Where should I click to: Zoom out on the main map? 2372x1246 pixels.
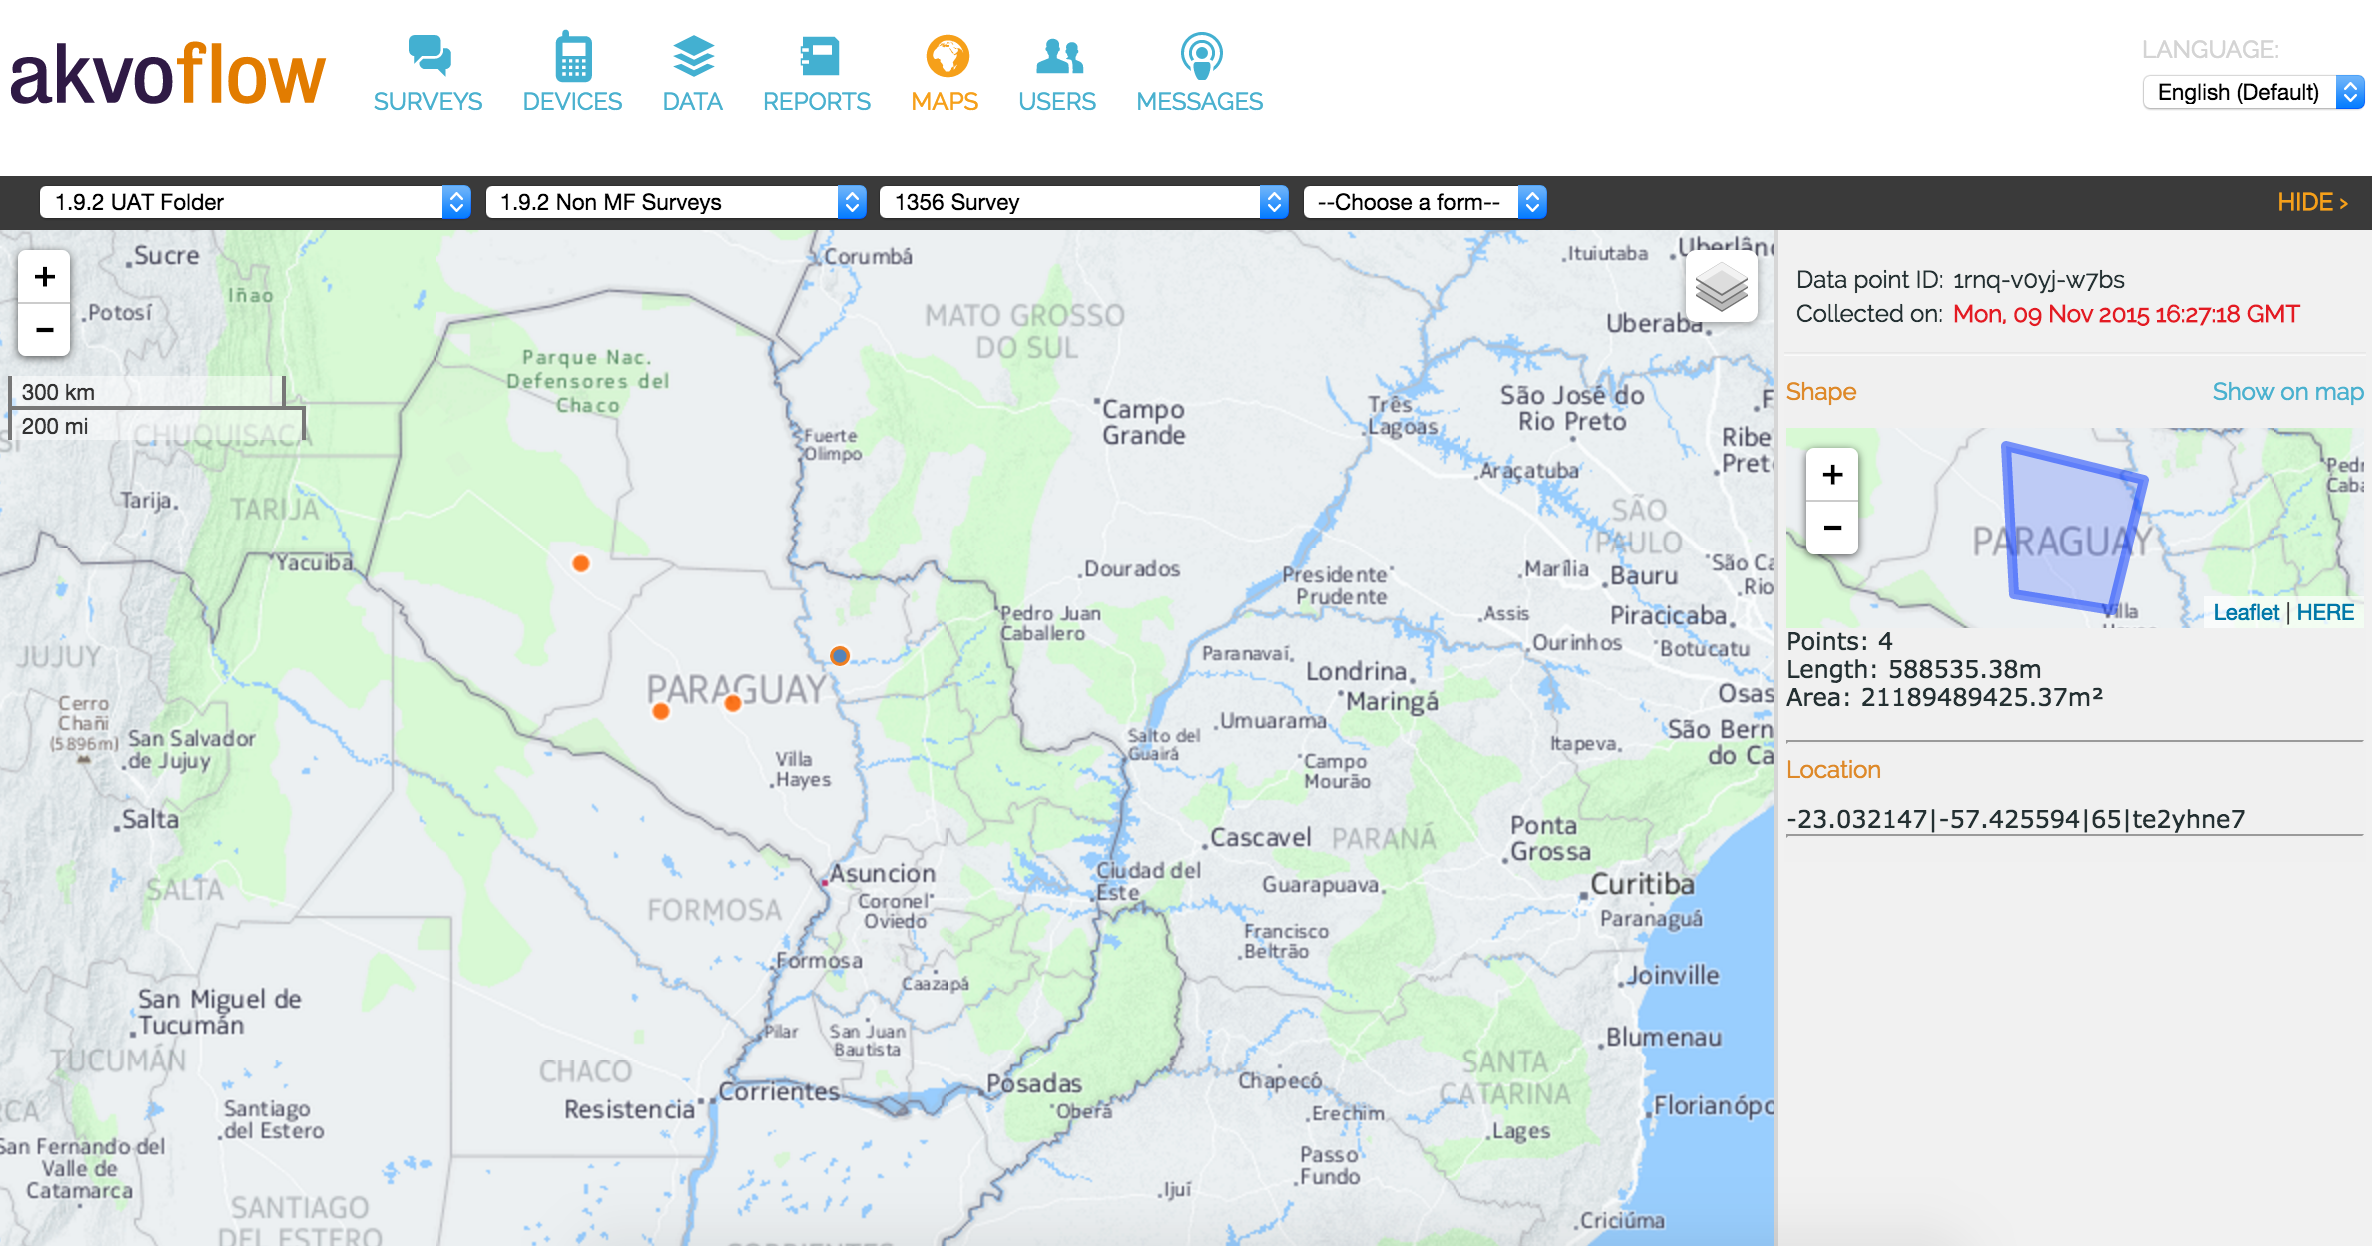(x=44, y=329)
